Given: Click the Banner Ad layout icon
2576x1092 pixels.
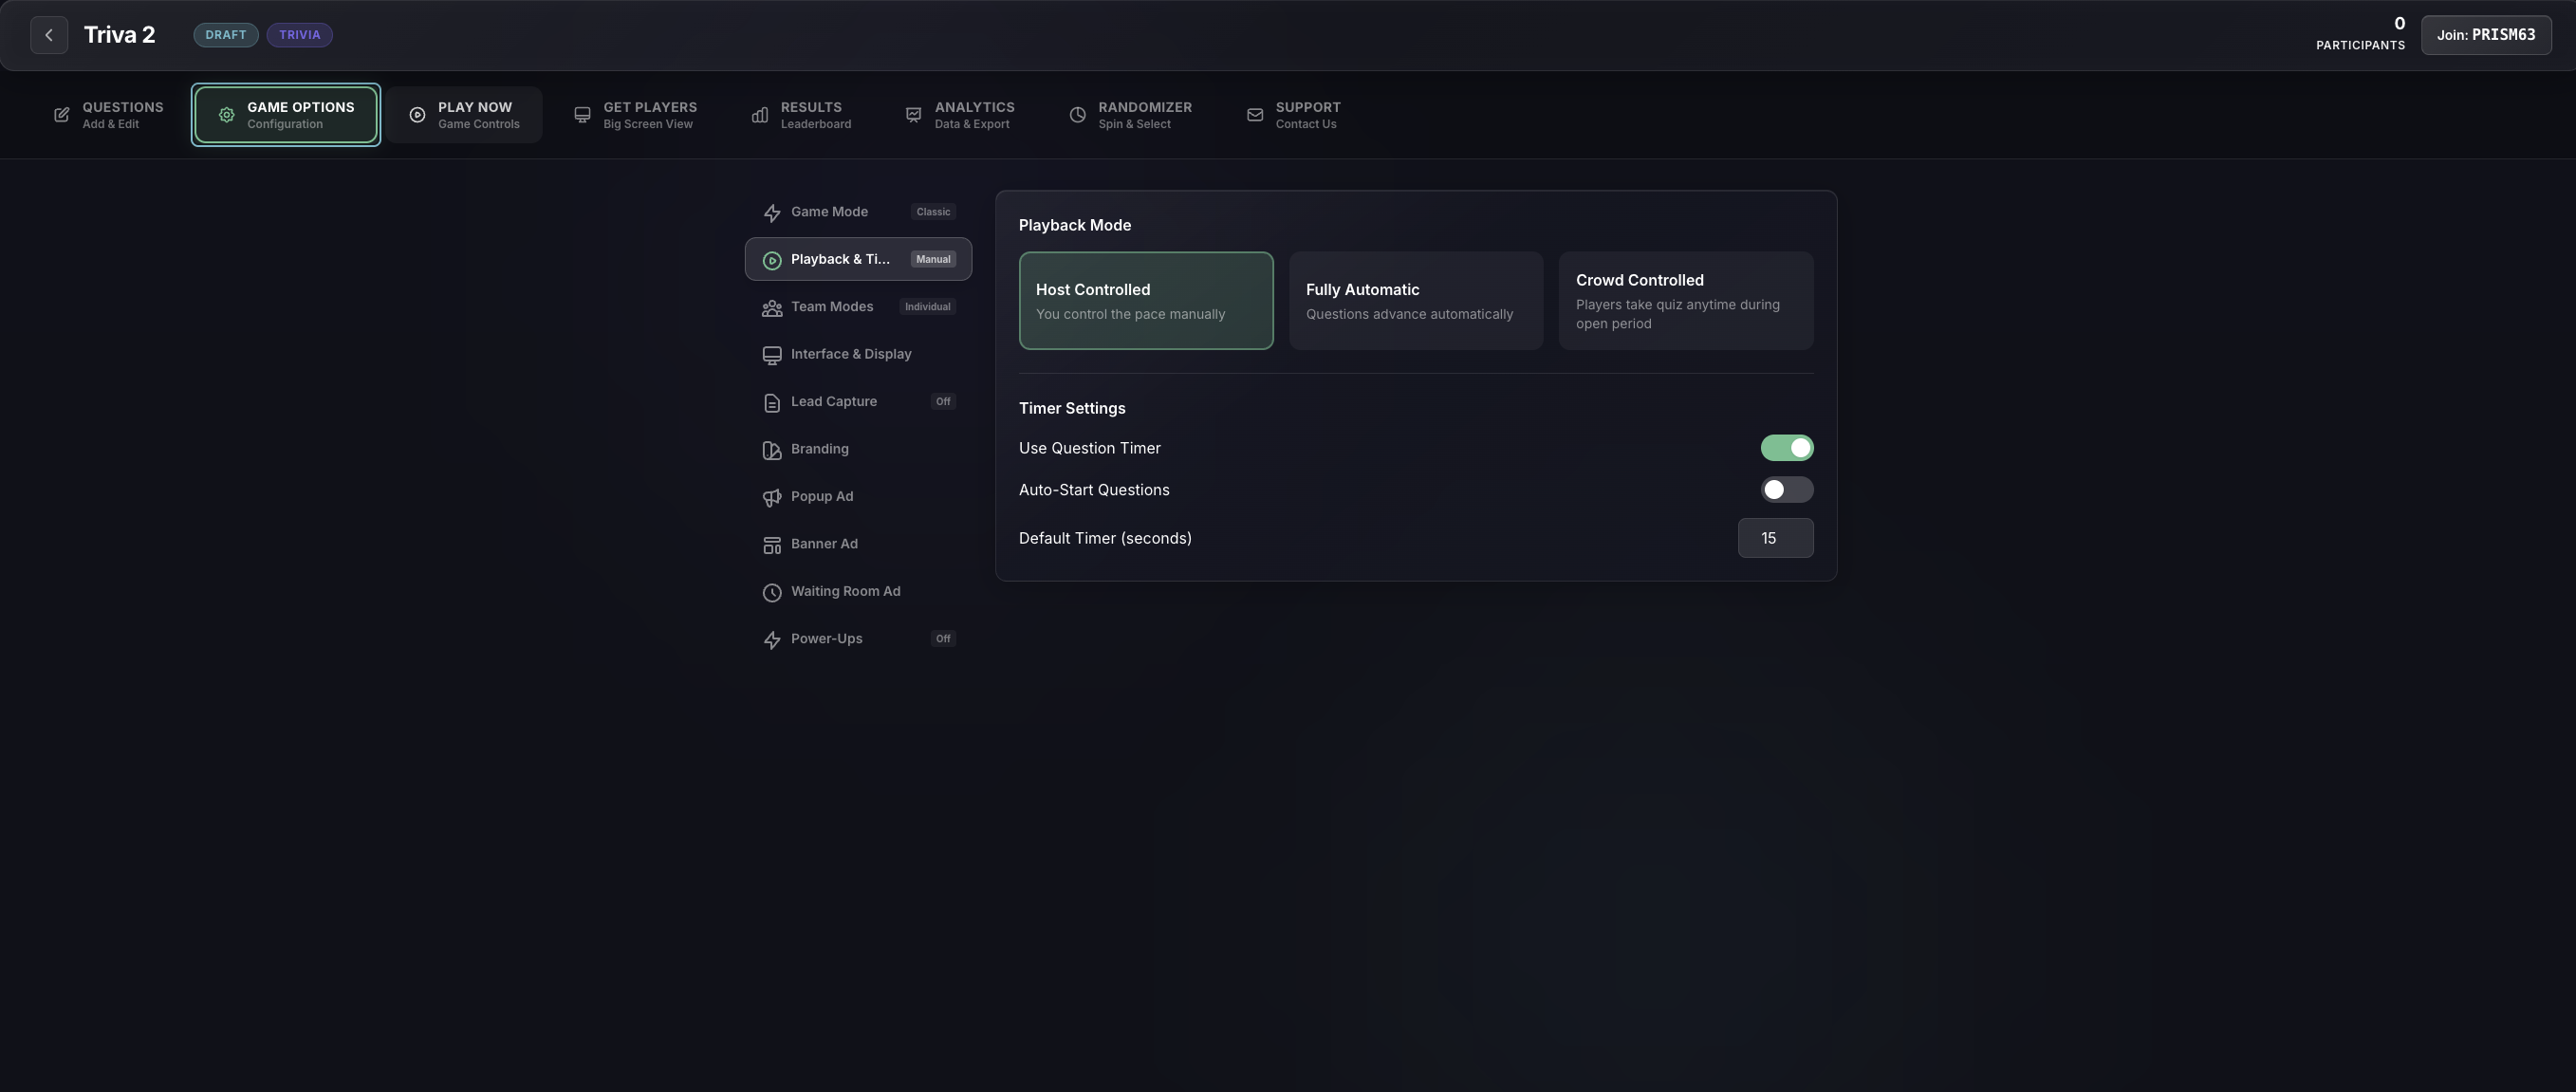Looking at the screenshot, I should [772, 545].
